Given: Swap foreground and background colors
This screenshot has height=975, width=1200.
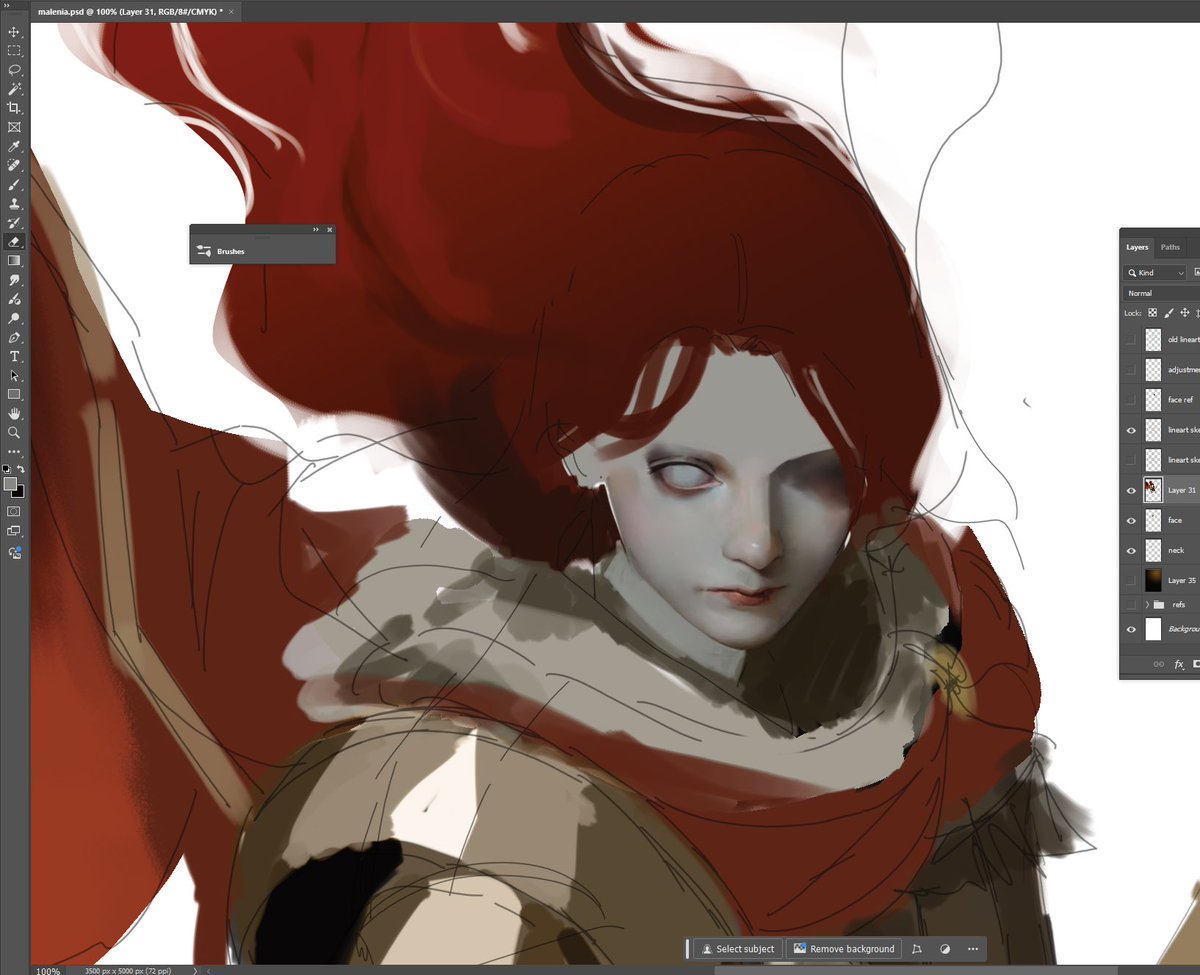Looking at the screenshot, I should click(21, 468).
